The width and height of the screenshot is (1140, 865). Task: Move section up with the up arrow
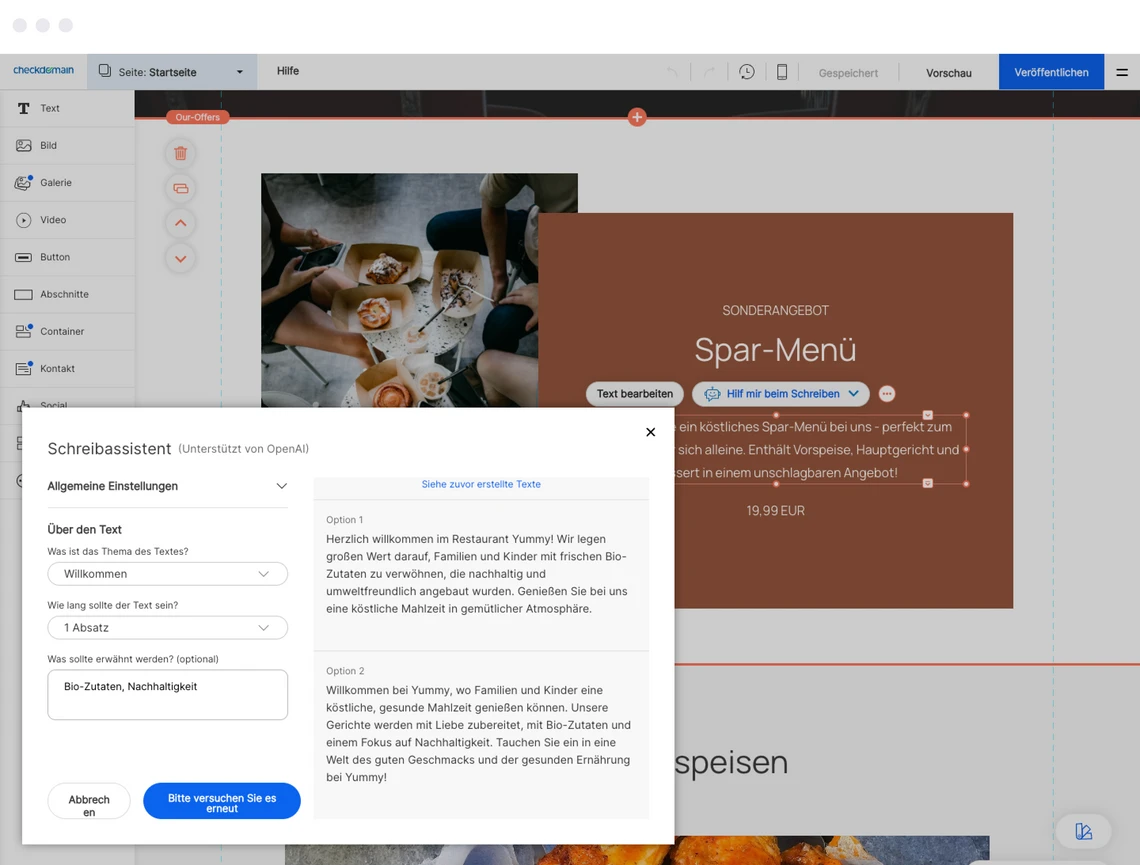(x=180, y=223)
